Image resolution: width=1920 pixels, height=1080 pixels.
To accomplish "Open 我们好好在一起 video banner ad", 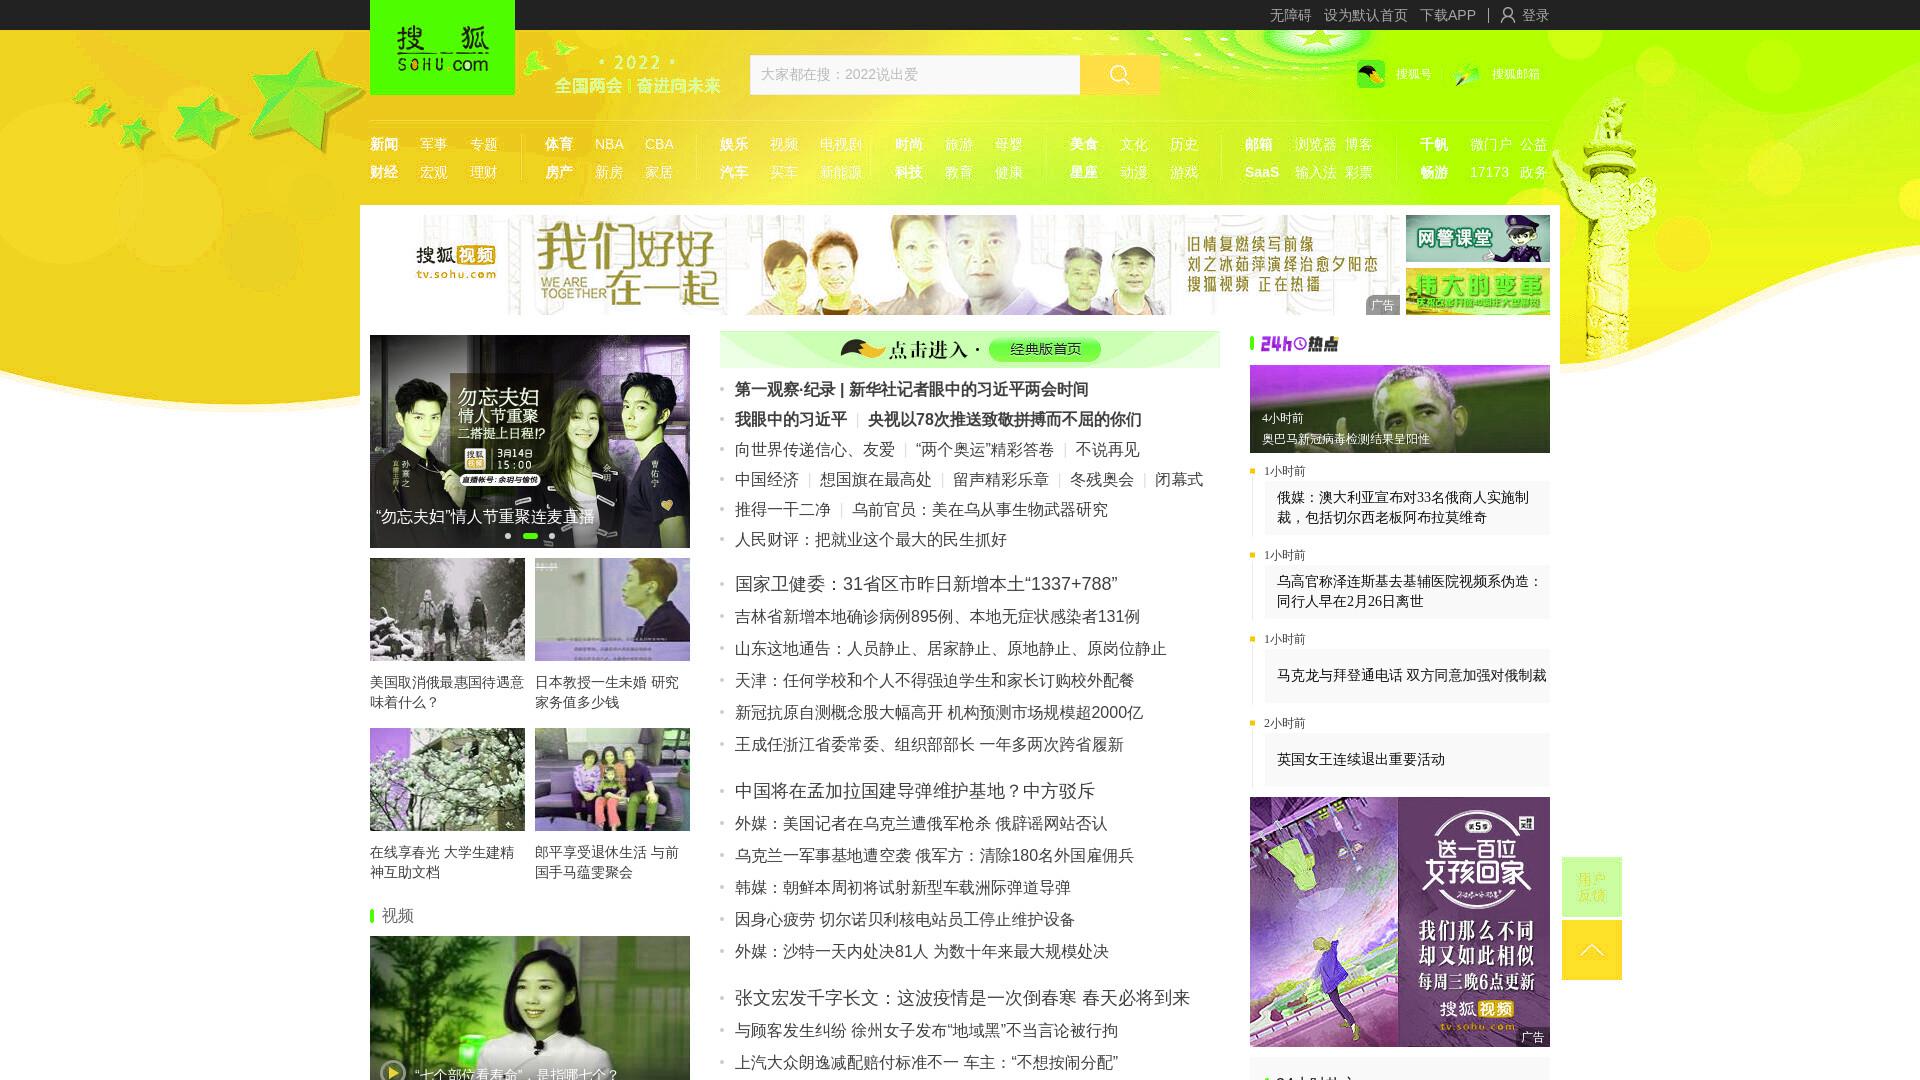I will click(885, 265).
